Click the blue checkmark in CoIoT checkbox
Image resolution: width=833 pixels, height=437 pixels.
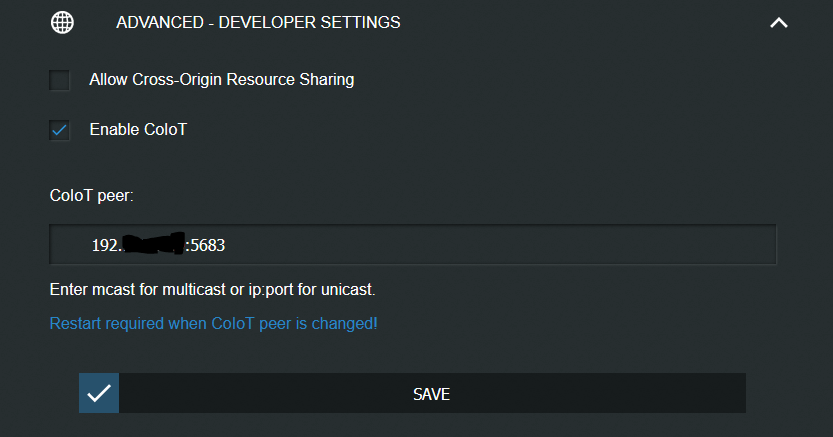click(x=60, y=130)
